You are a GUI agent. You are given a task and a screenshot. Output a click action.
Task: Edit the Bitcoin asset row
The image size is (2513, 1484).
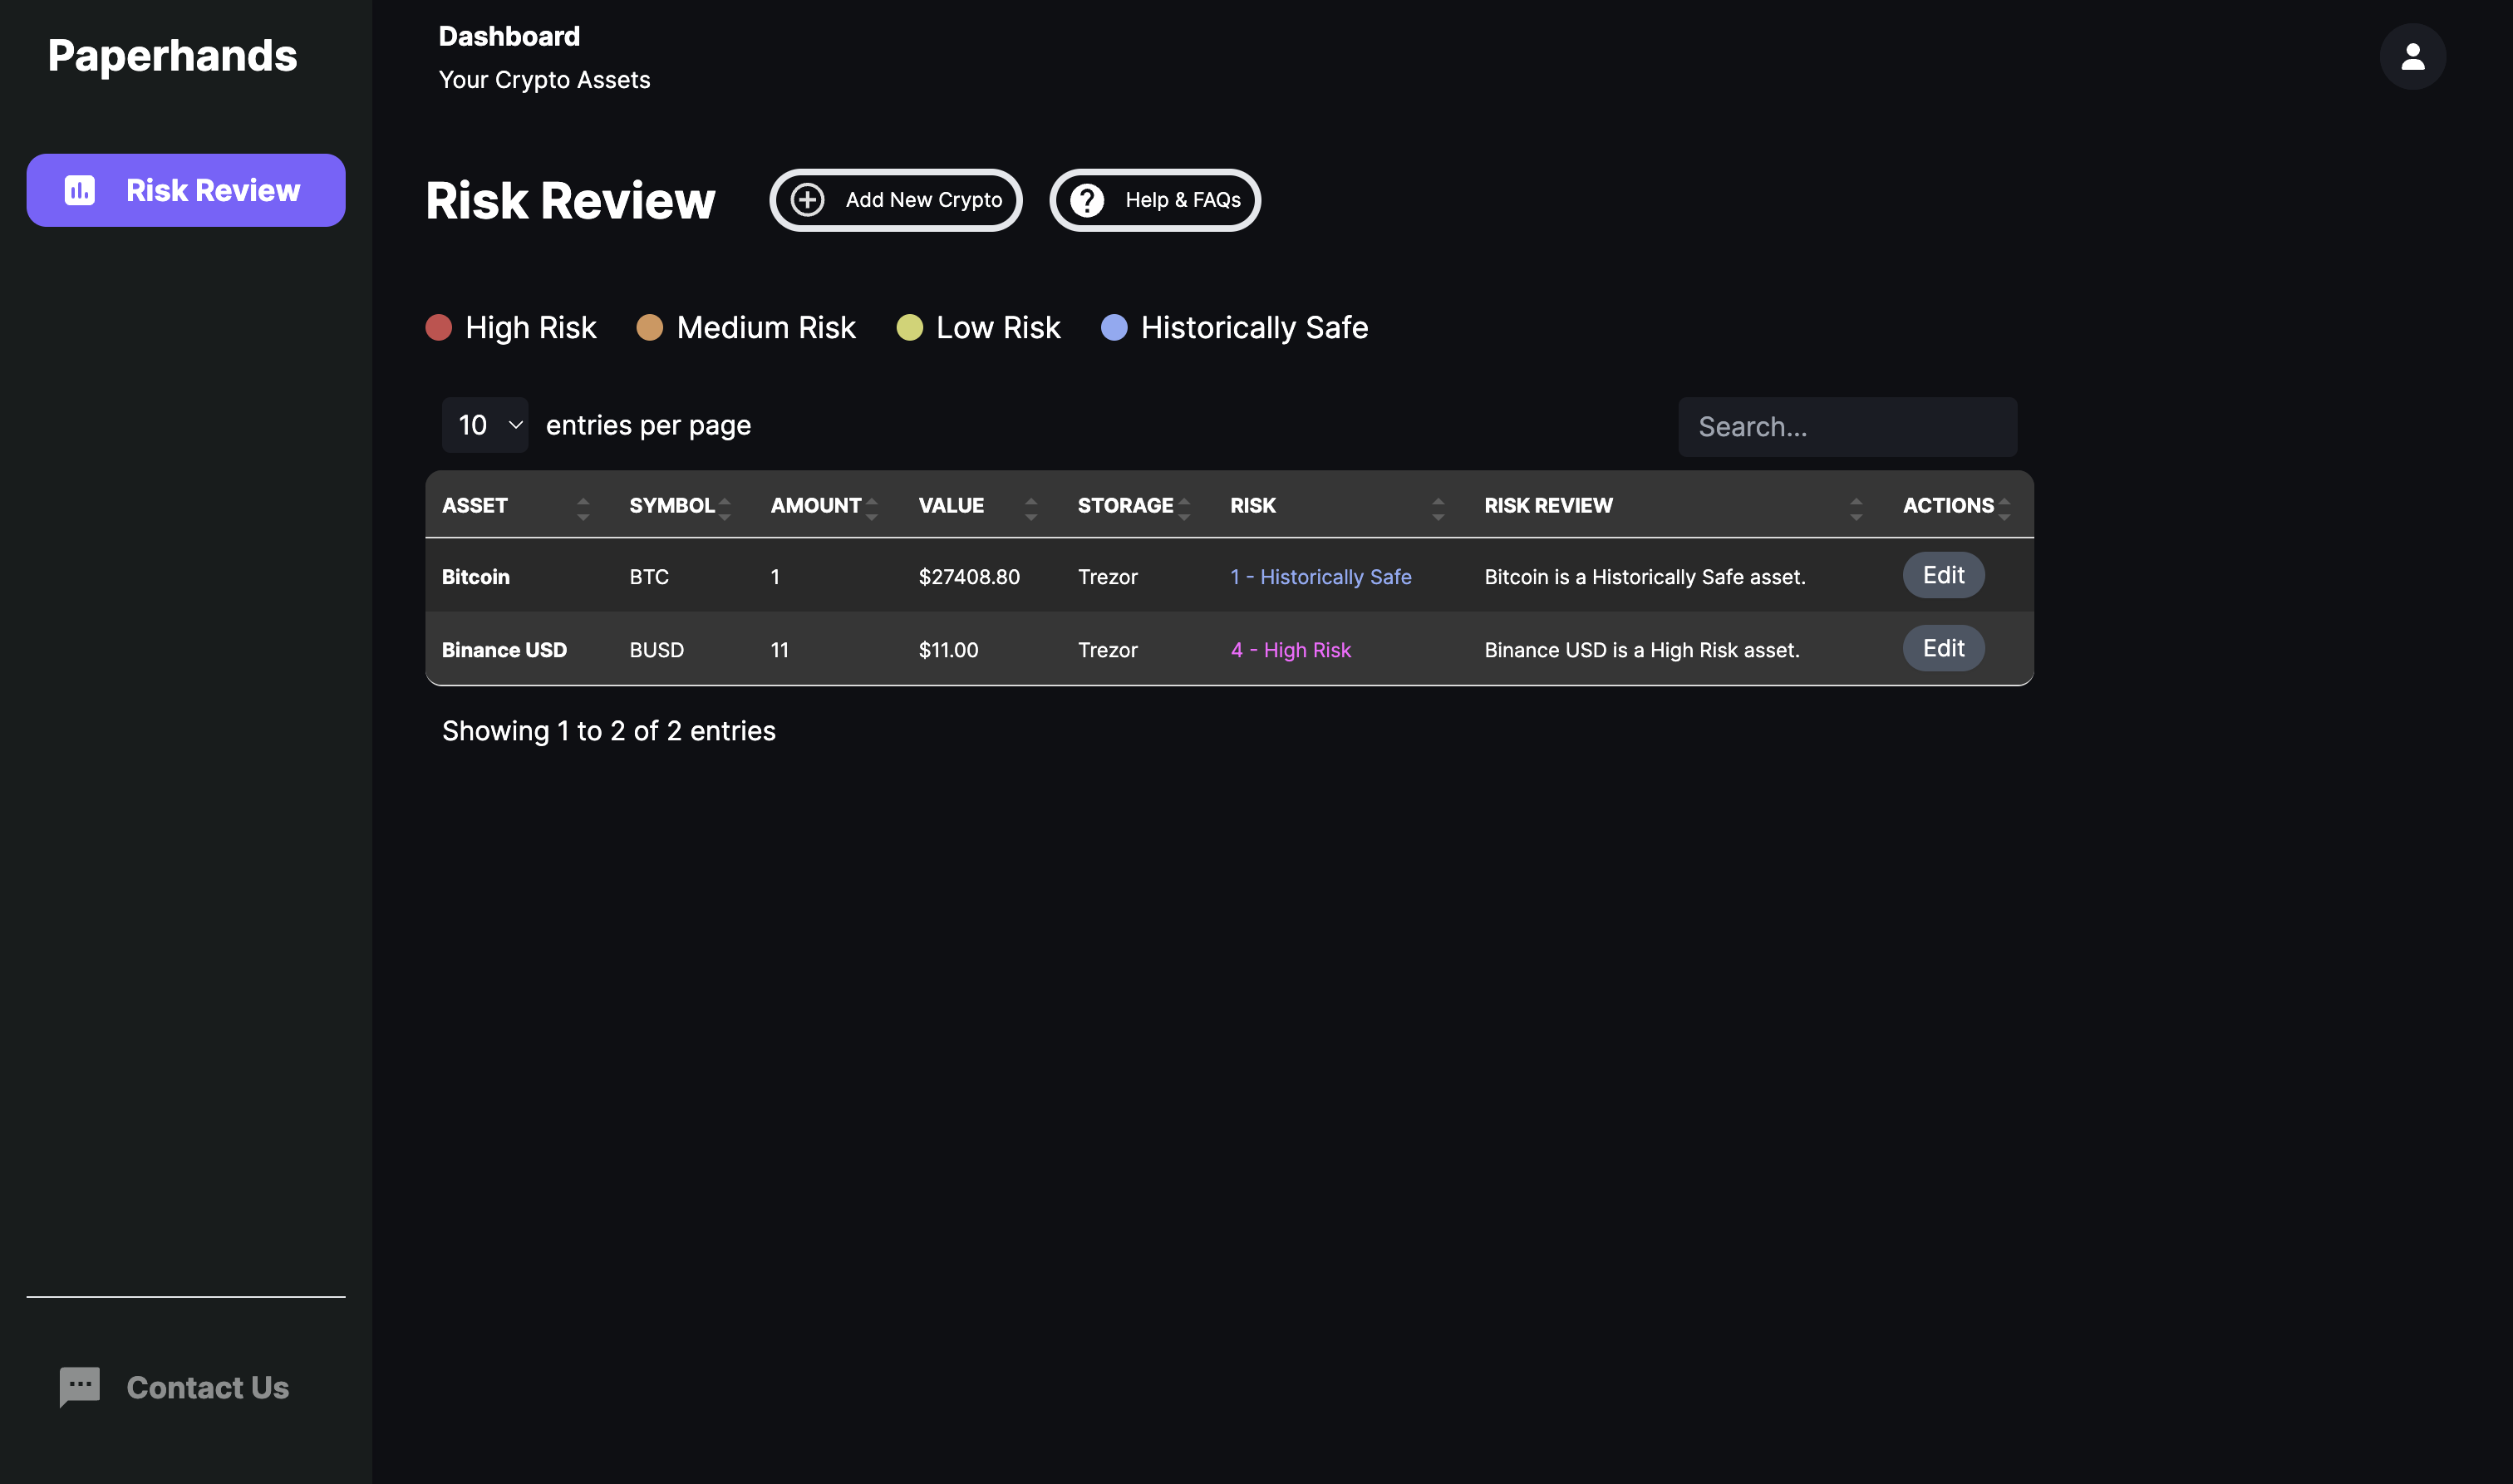point(1942,575)
